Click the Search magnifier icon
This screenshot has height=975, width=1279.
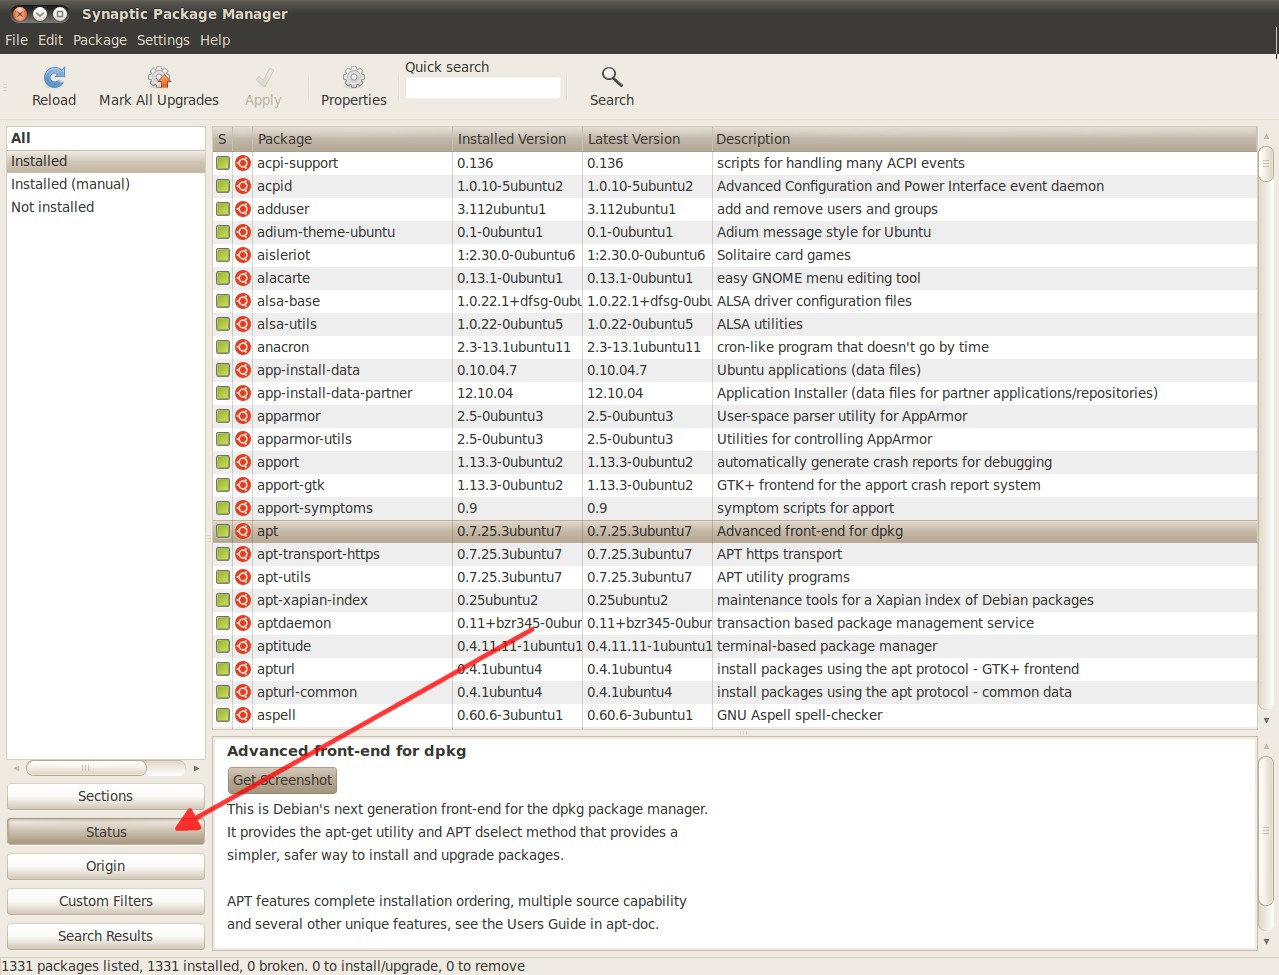[612, 77]
